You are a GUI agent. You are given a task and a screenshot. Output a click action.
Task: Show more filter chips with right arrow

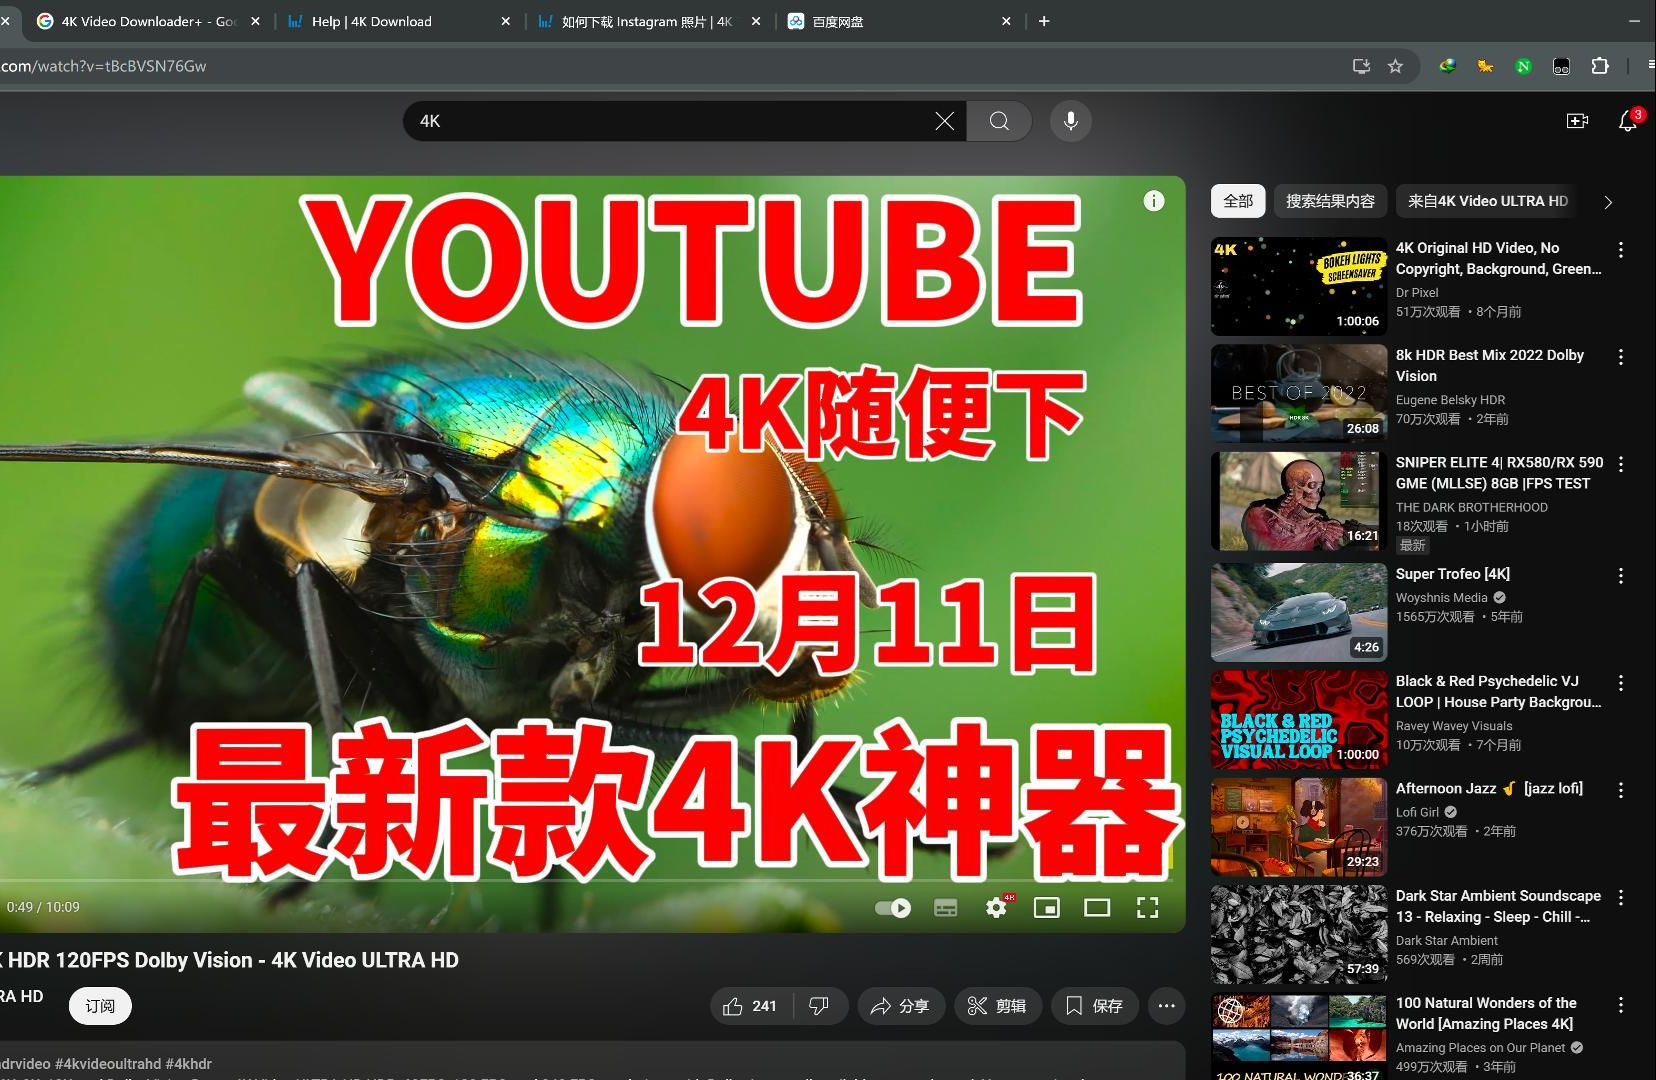(1608, 202)
